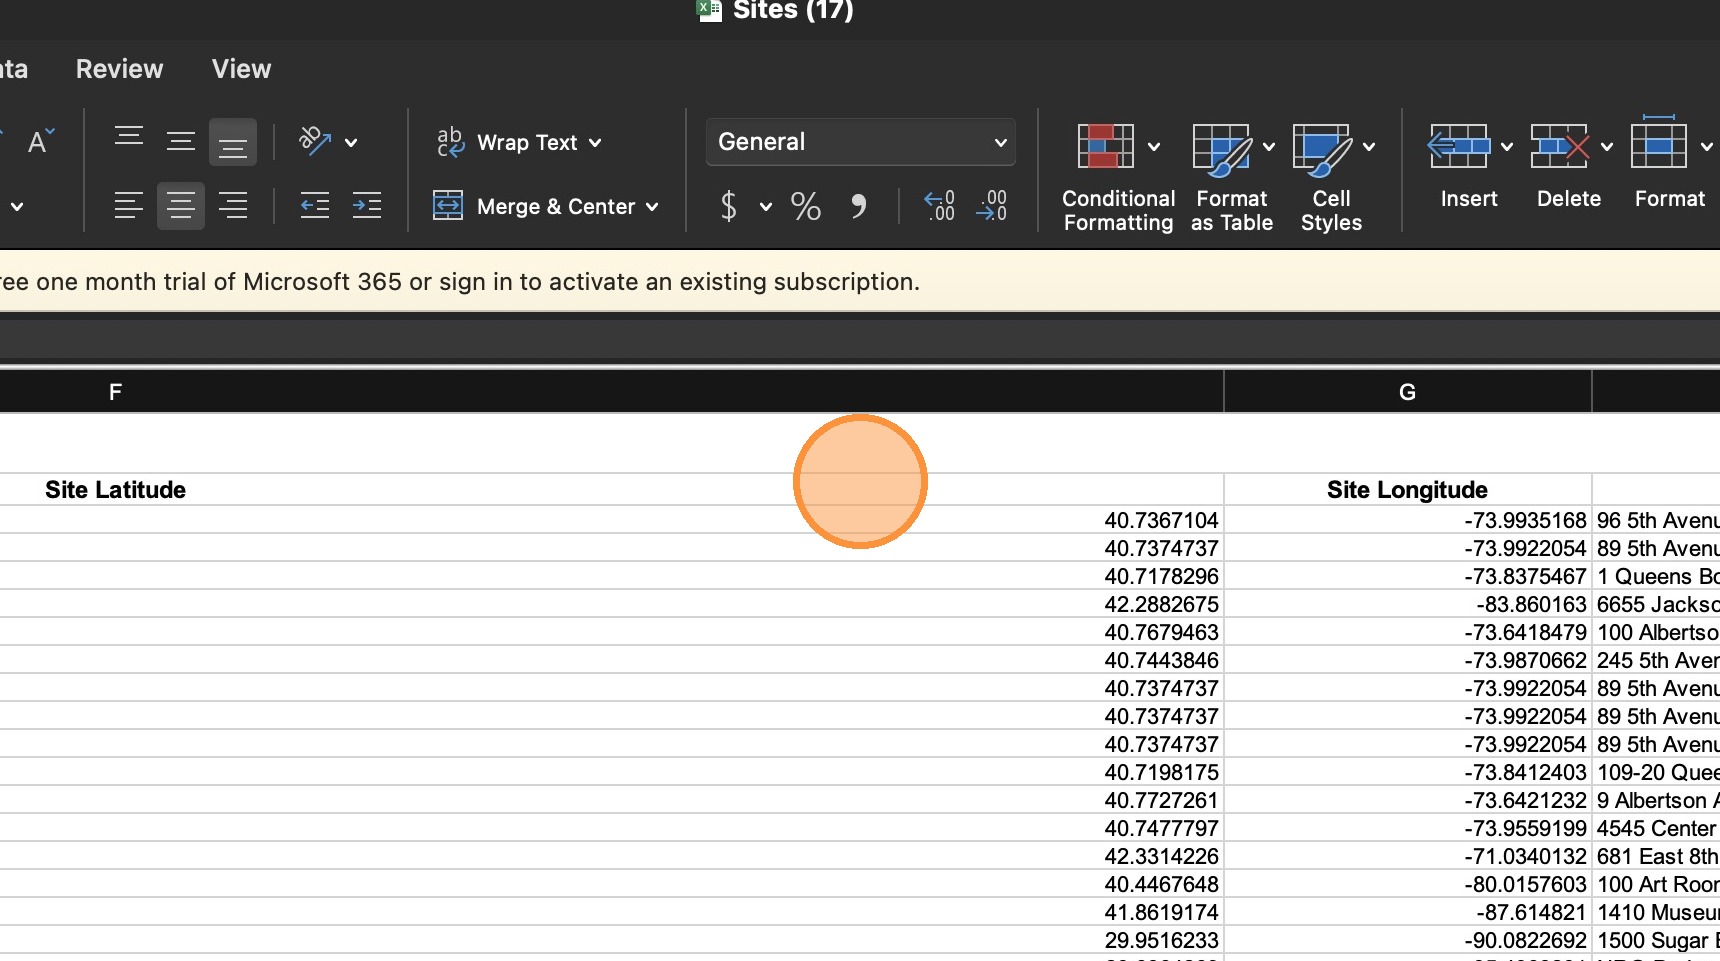
Task: Apply percent style formatting
Action: [805, 207]
